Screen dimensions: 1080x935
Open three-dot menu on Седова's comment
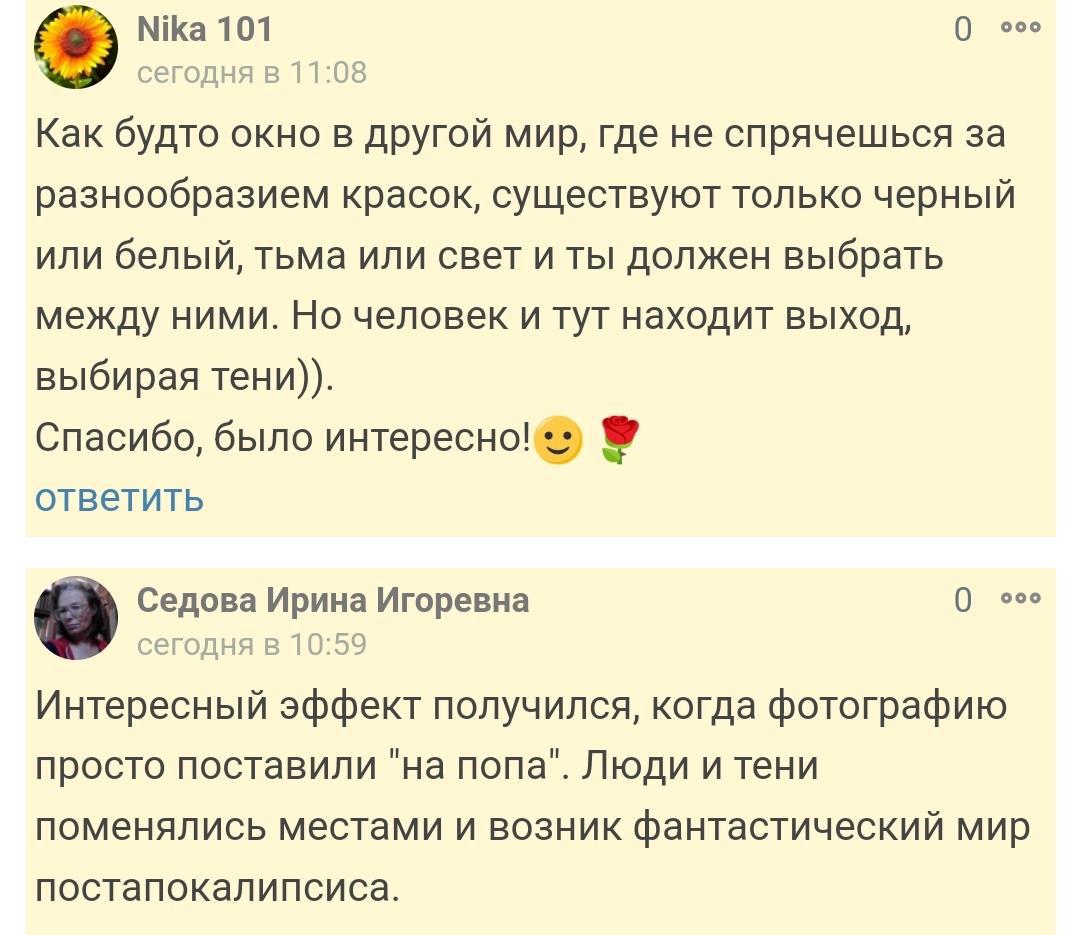[x=1021, y=599]
